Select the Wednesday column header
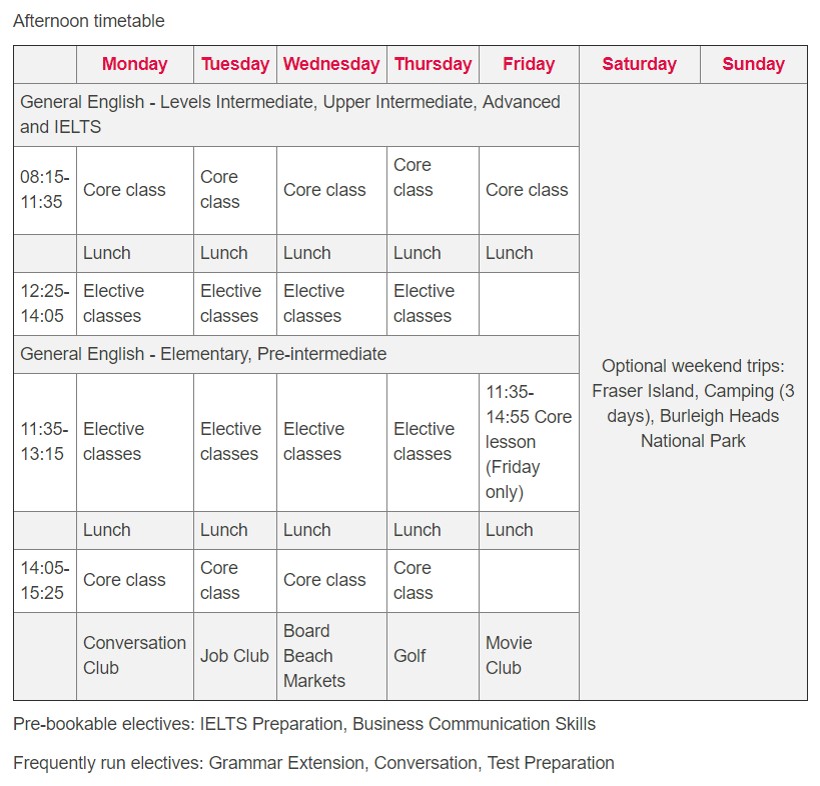 coord(332,64)
